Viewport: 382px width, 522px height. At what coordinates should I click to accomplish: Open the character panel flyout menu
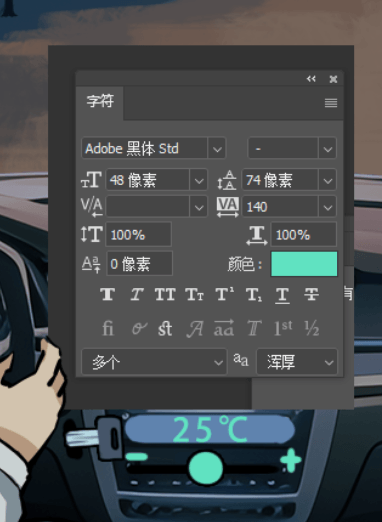[x=331, y=103]
